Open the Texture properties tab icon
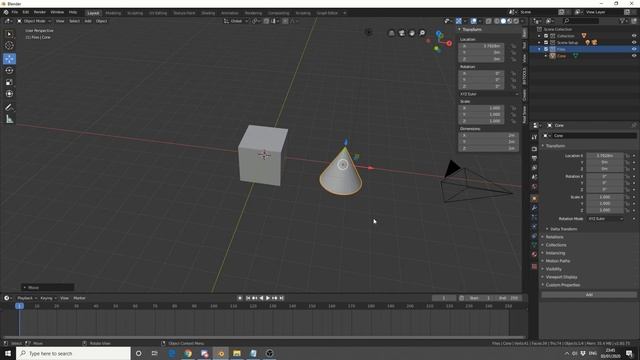Screen dimensions: 640x360 pyautogui.click(x=534, y=267)
